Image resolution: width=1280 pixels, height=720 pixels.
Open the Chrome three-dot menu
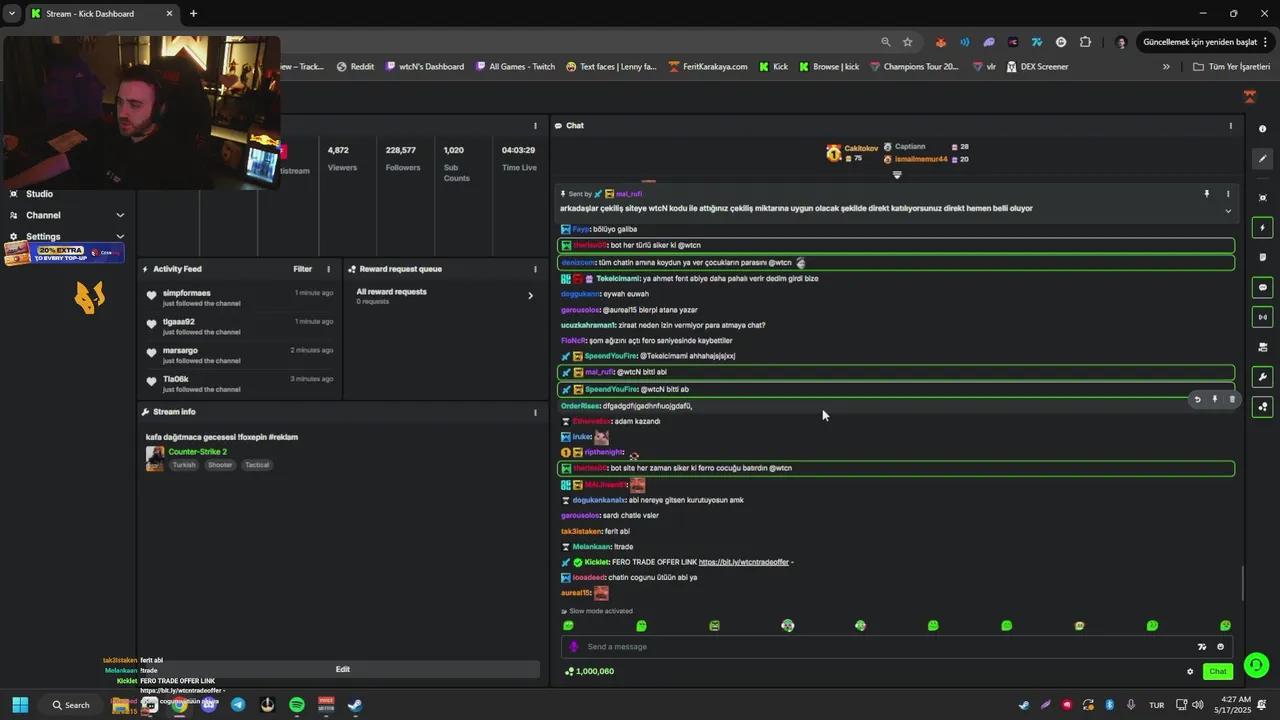click(x=1266, y=42)
